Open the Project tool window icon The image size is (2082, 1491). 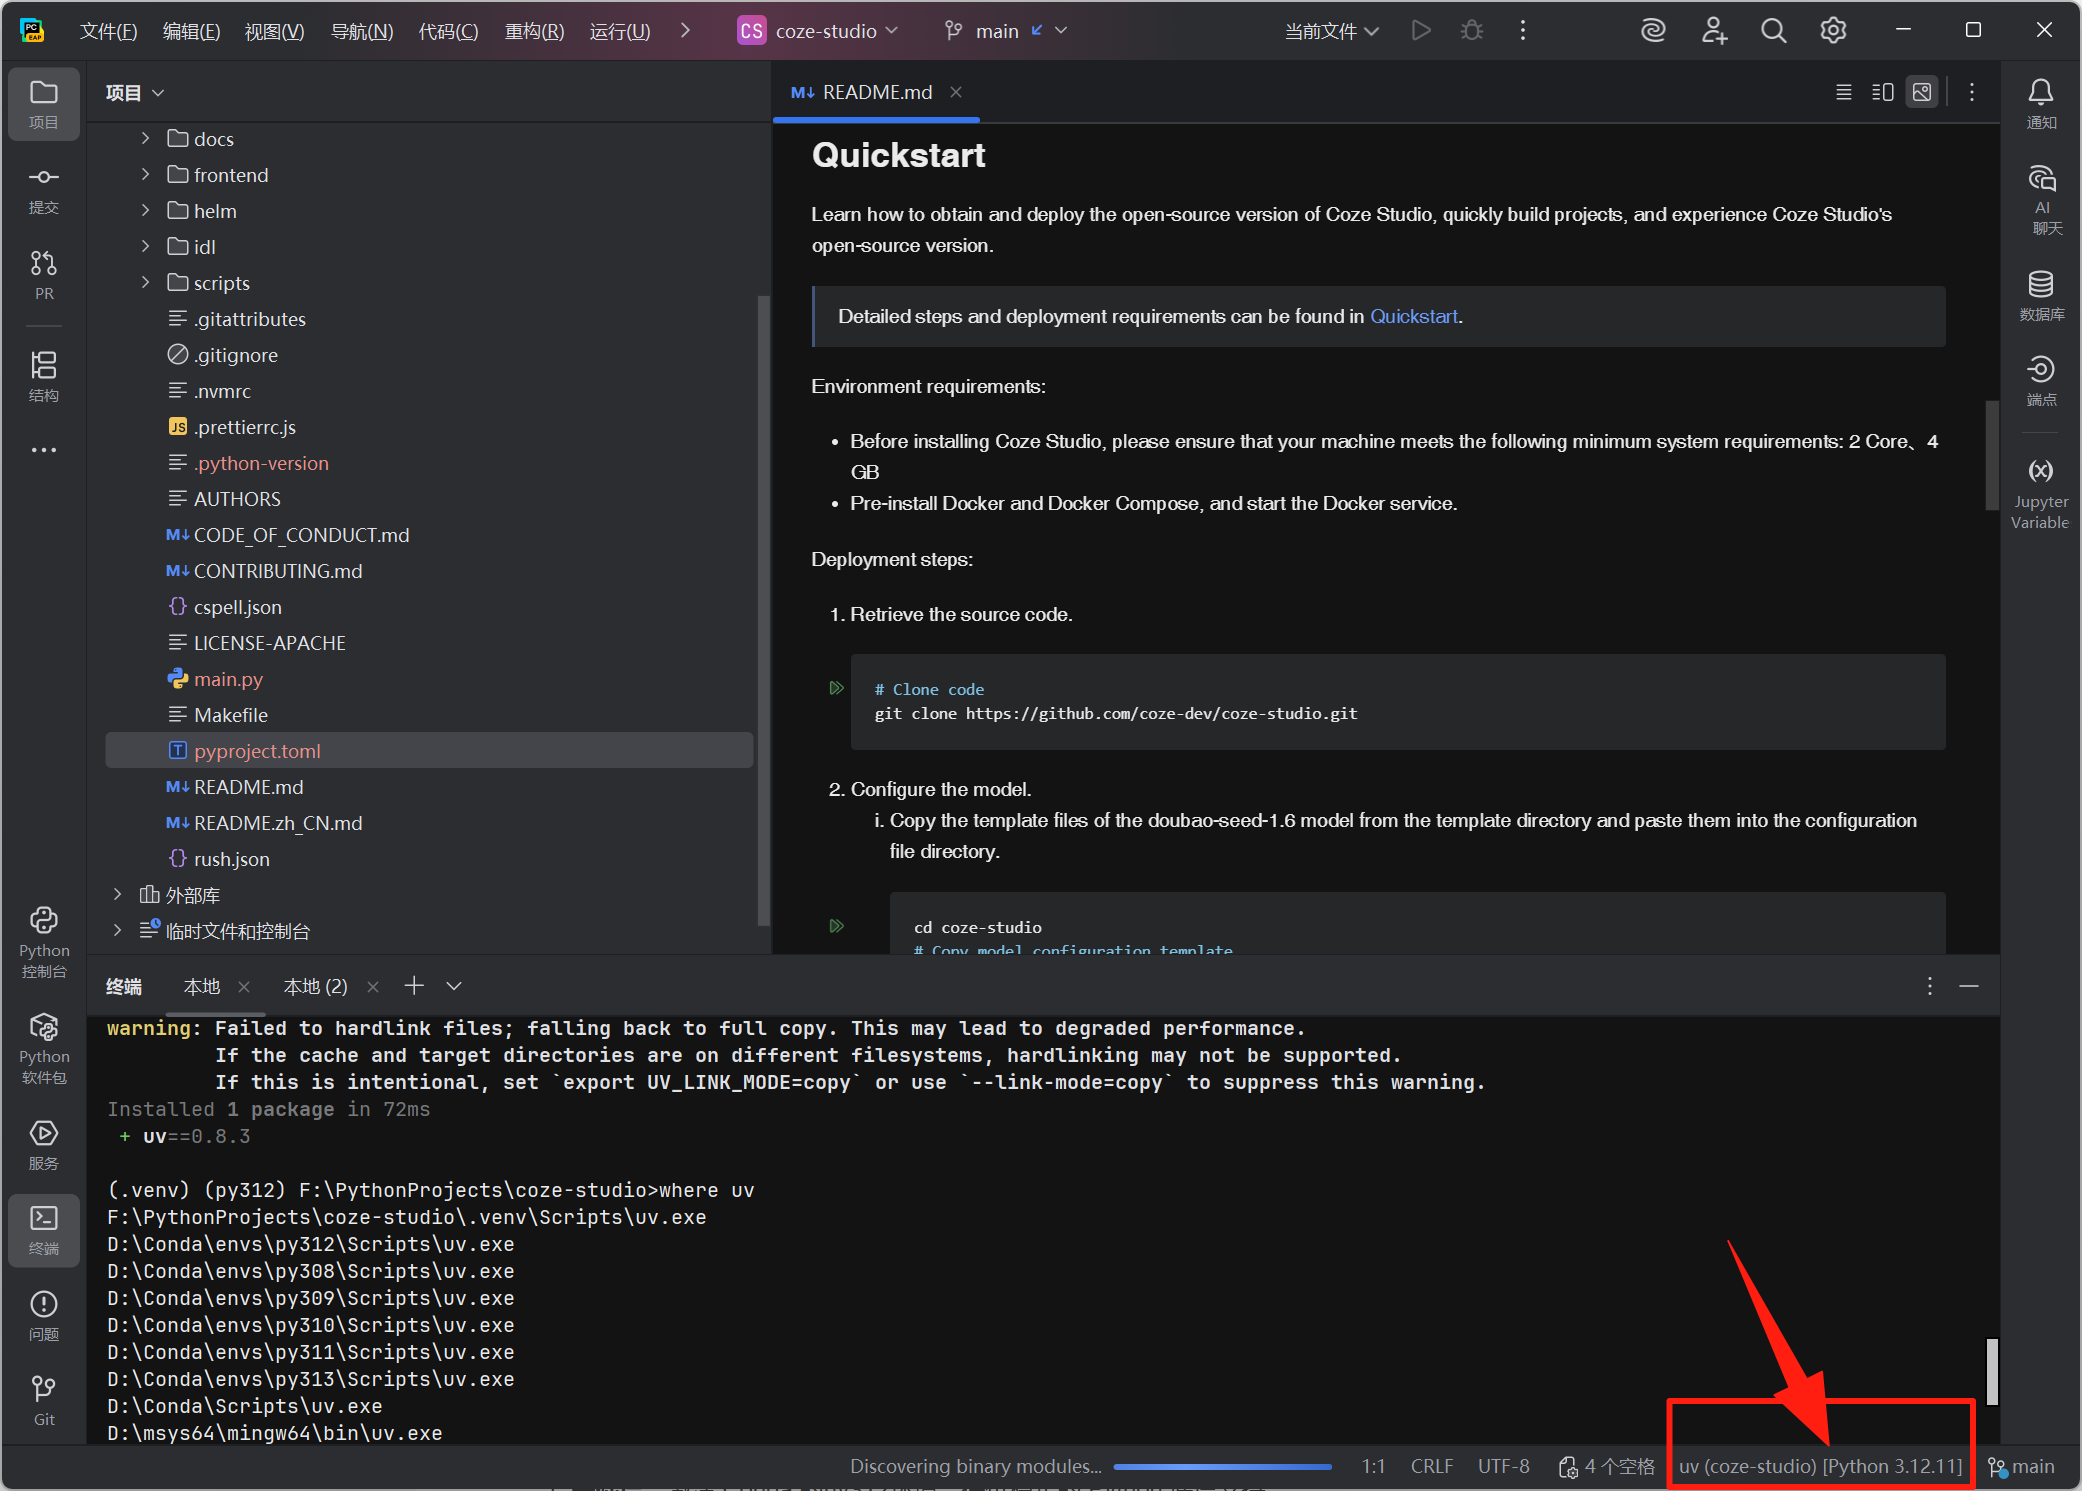coord(44,103)
